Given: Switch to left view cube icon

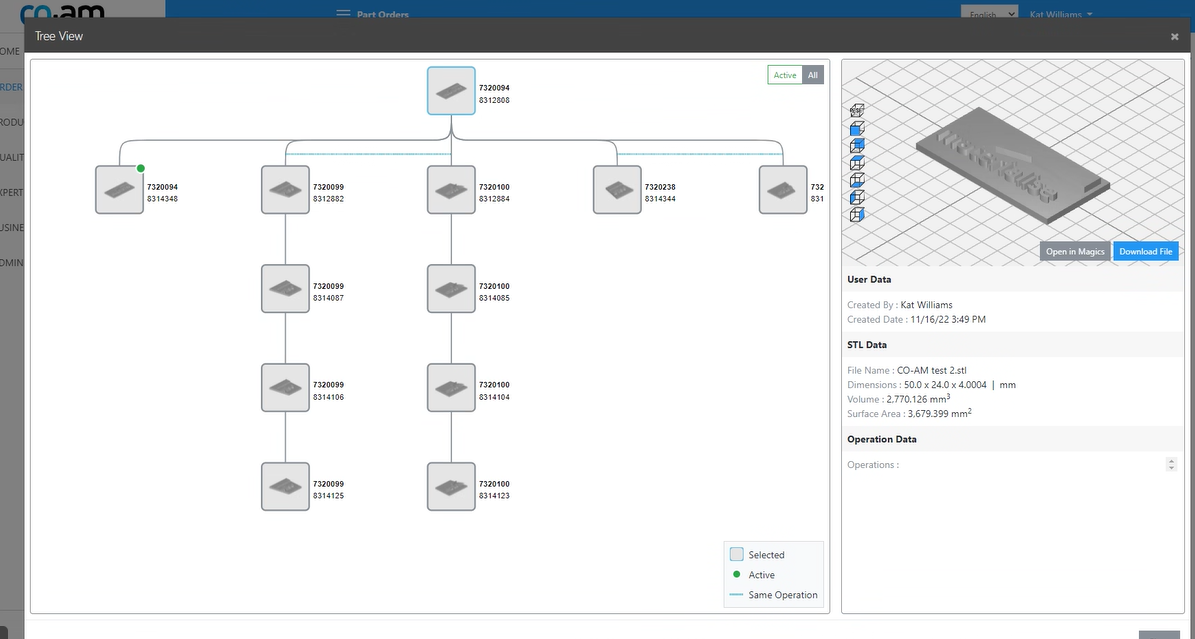Looking at the screenshot, I should pyautogui.click(x=856, y=198).
